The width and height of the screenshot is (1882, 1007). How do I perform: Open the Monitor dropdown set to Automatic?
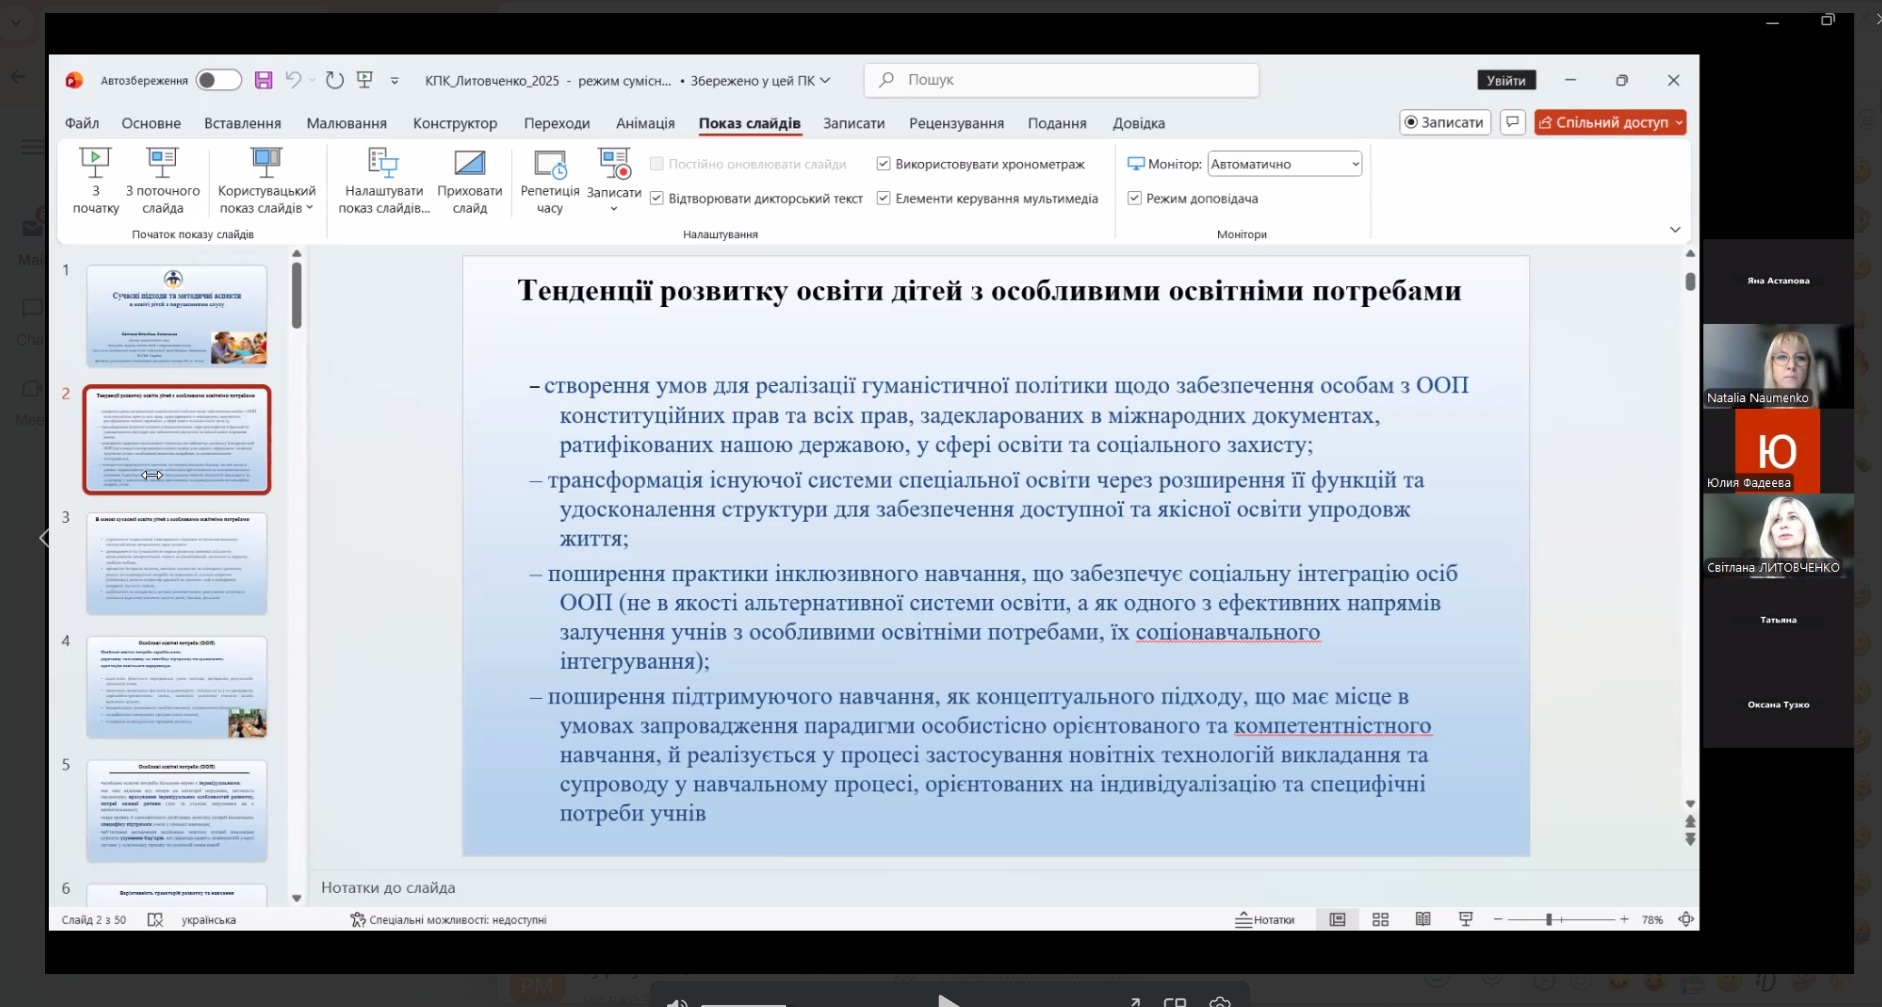point(1284,164)
